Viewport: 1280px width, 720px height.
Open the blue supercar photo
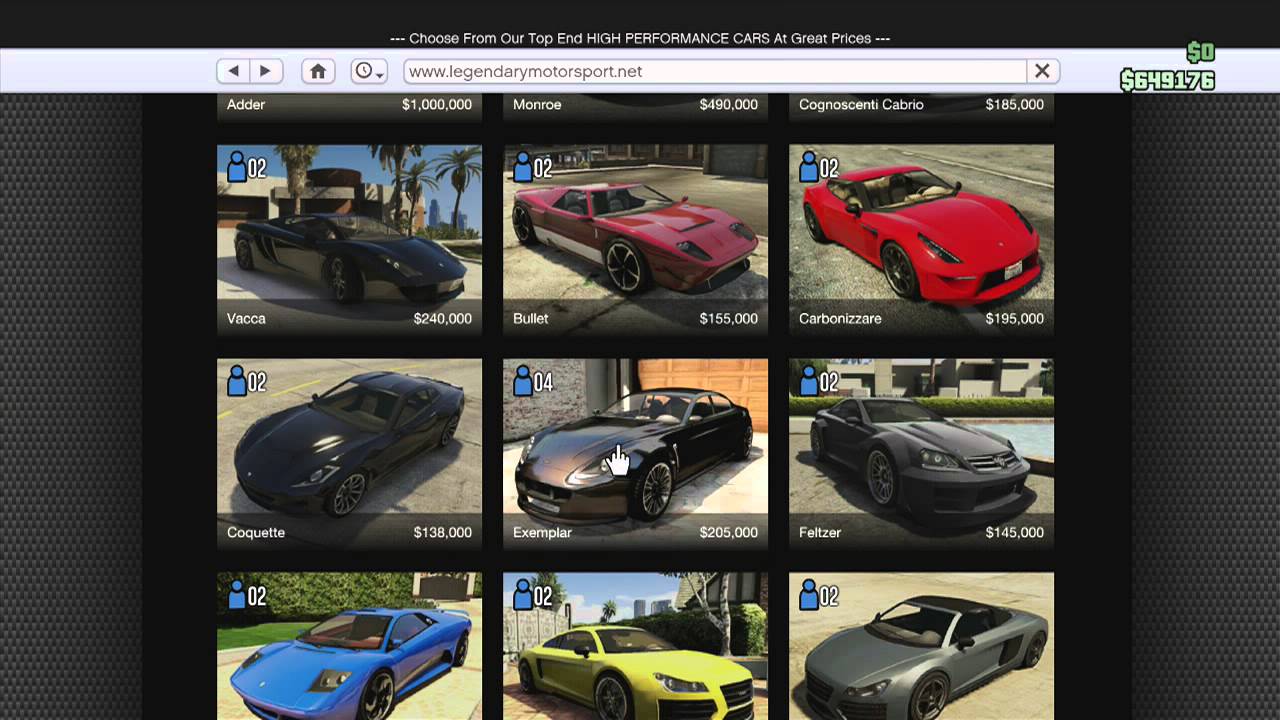[349, 646]
